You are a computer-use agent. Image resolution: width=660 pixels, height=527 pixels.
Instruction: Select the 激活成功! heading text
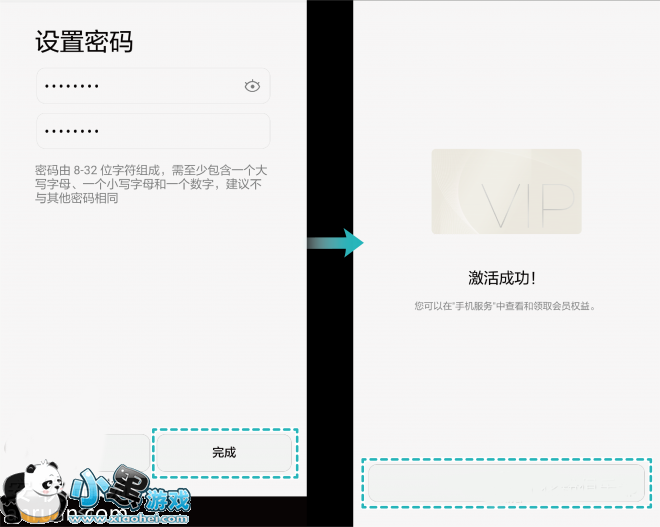pyautogui.click(x=502, y=278)
